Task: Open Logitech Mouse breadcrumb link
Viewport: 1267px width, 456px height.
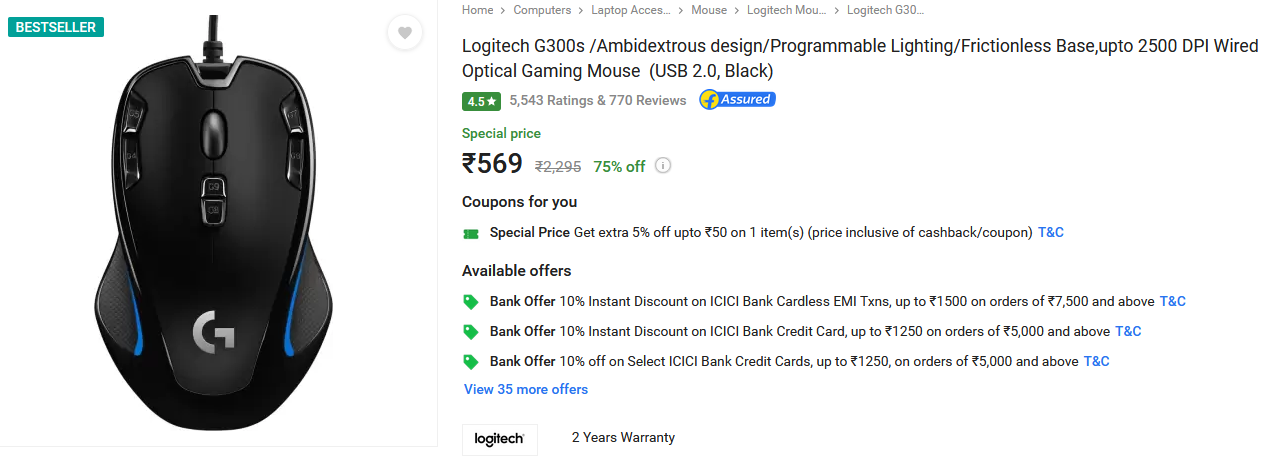Action: click(x=787, y=10)
